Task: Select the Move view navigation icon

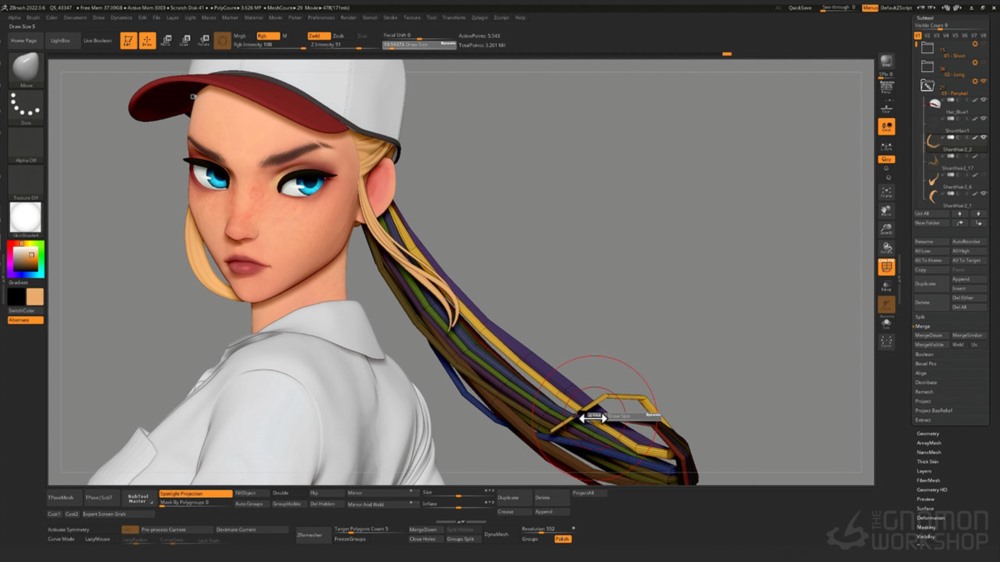Action: coord(886,211)
